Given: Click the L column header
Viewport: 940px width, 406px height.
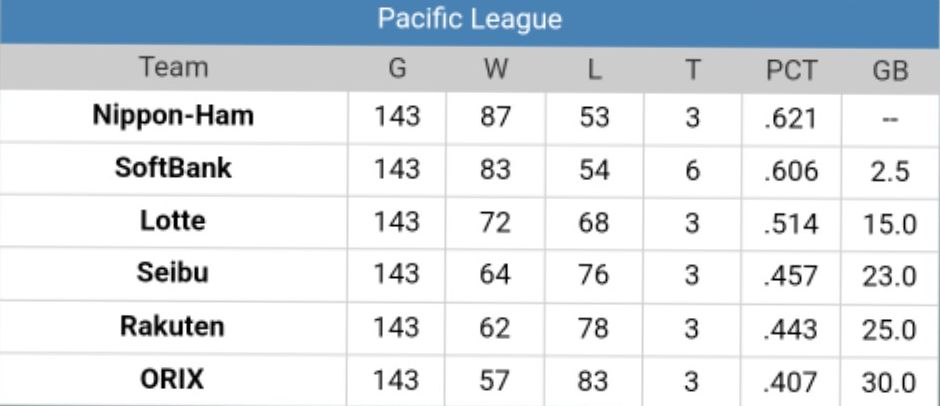Looking at the screenshot, I should click(x=593, y=69).
